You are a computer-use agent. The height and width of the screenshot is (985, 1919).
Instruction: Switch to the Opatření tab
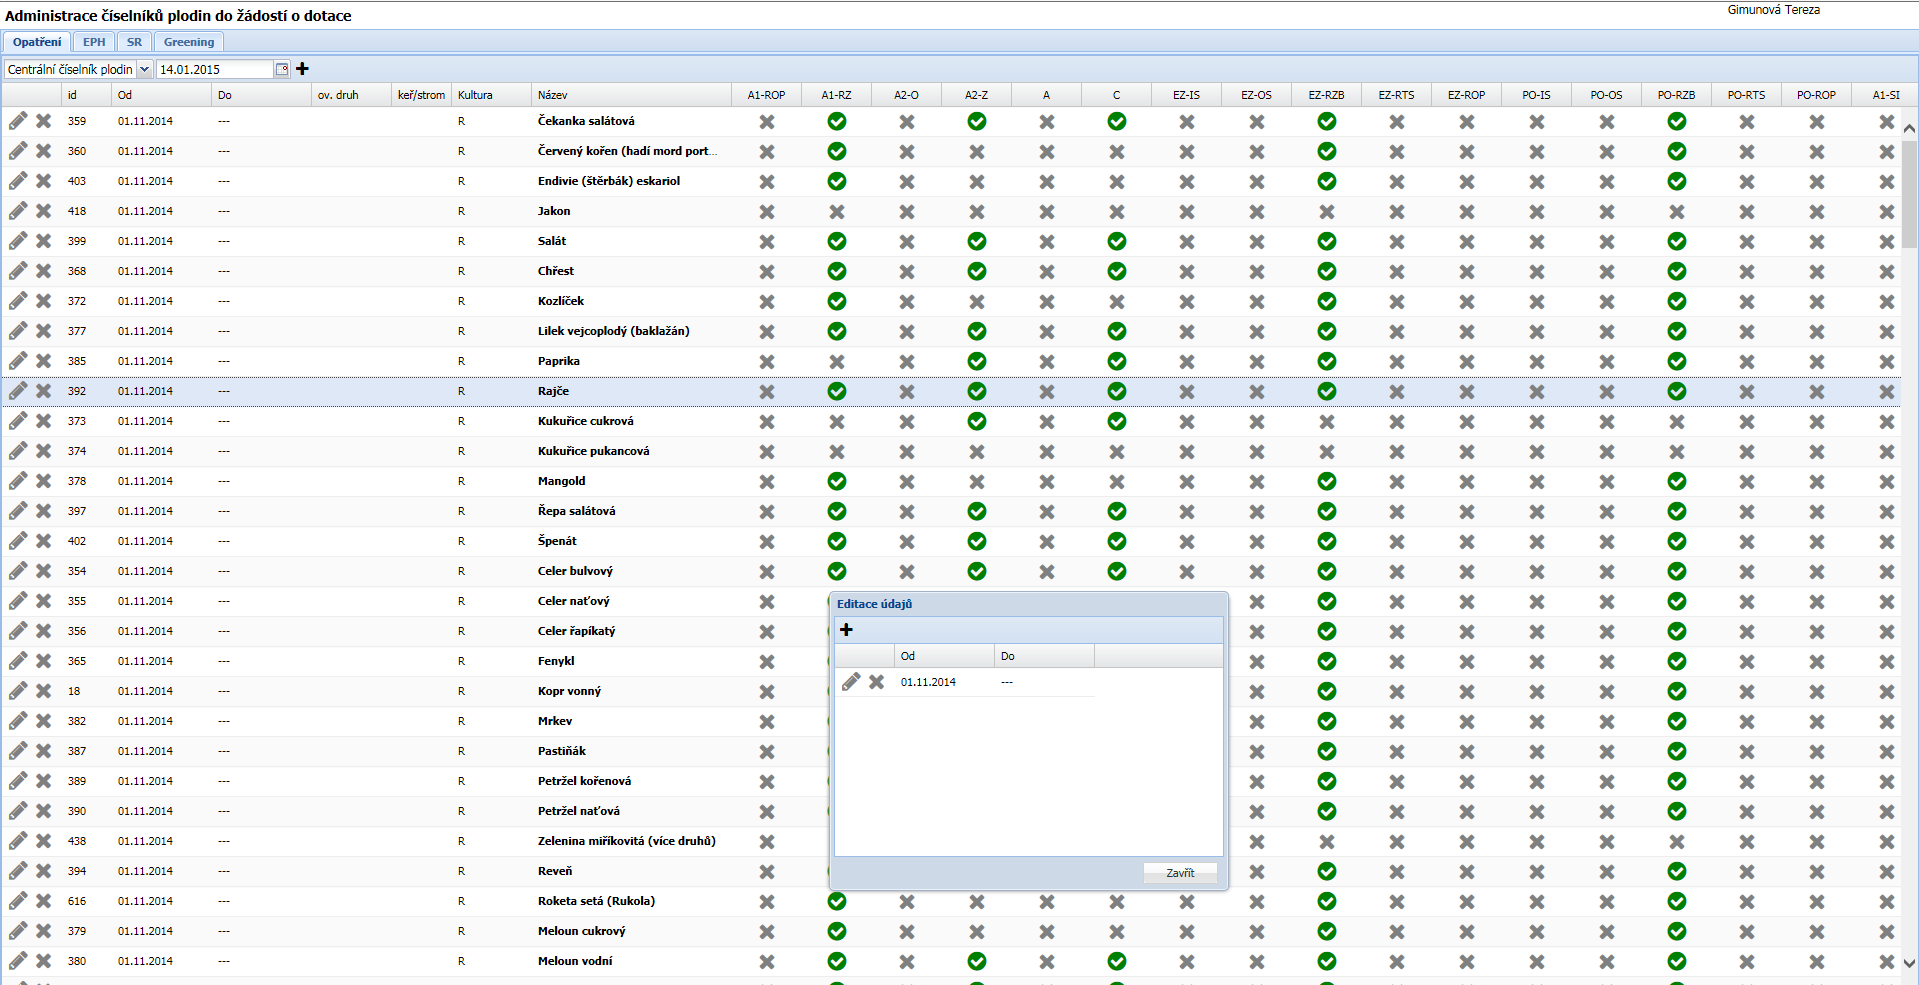[x=37, y=42]
